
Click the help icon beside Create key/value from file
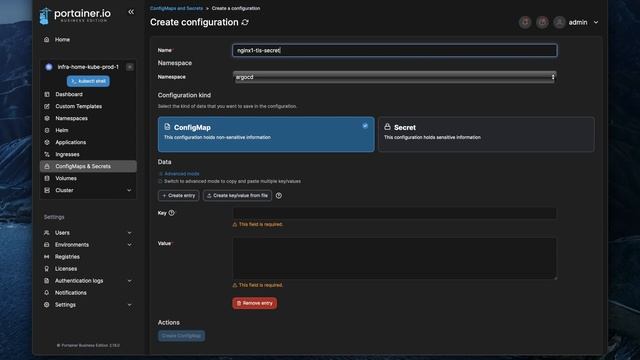[x=279, y=196]
